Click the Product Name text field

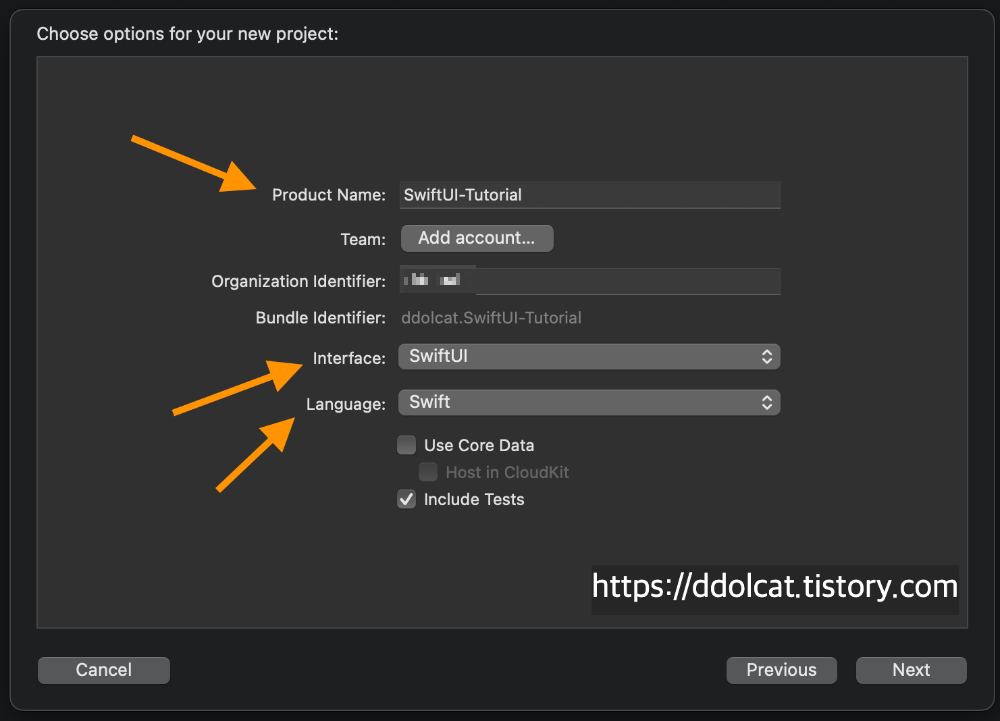[x=589, y=195]
